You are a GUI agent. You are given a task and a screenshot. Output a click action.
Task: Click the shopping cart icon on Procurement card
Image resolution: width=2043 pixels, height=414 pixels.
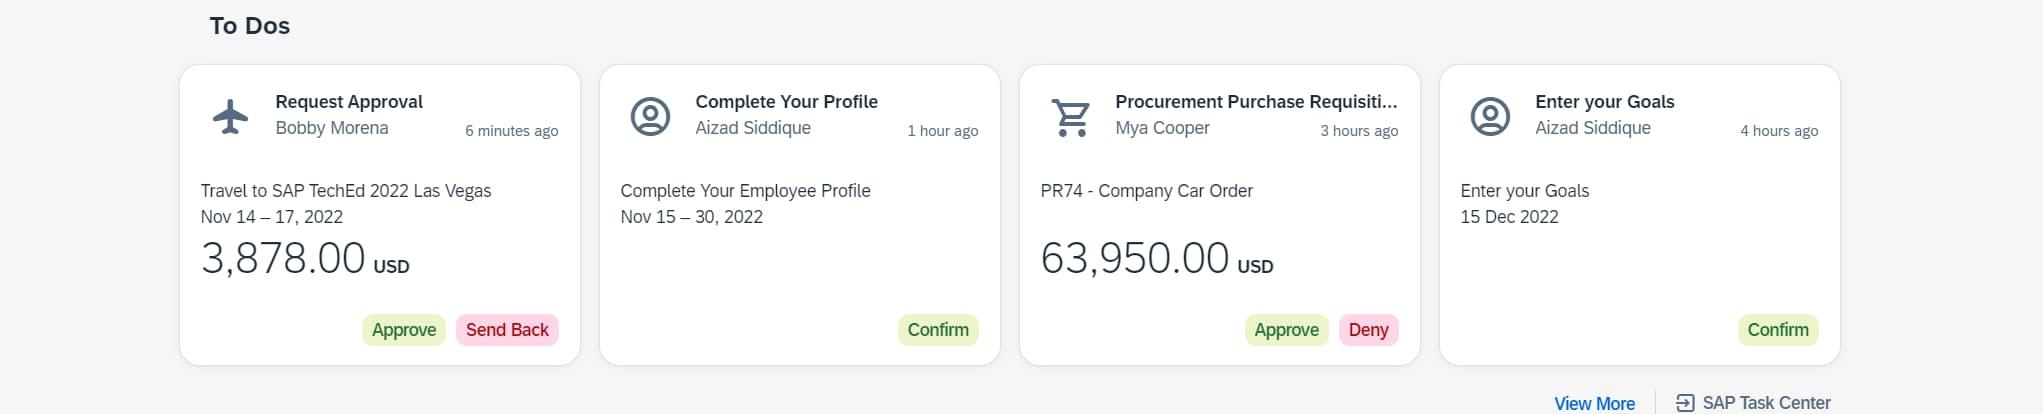[x=1071, y=117]
